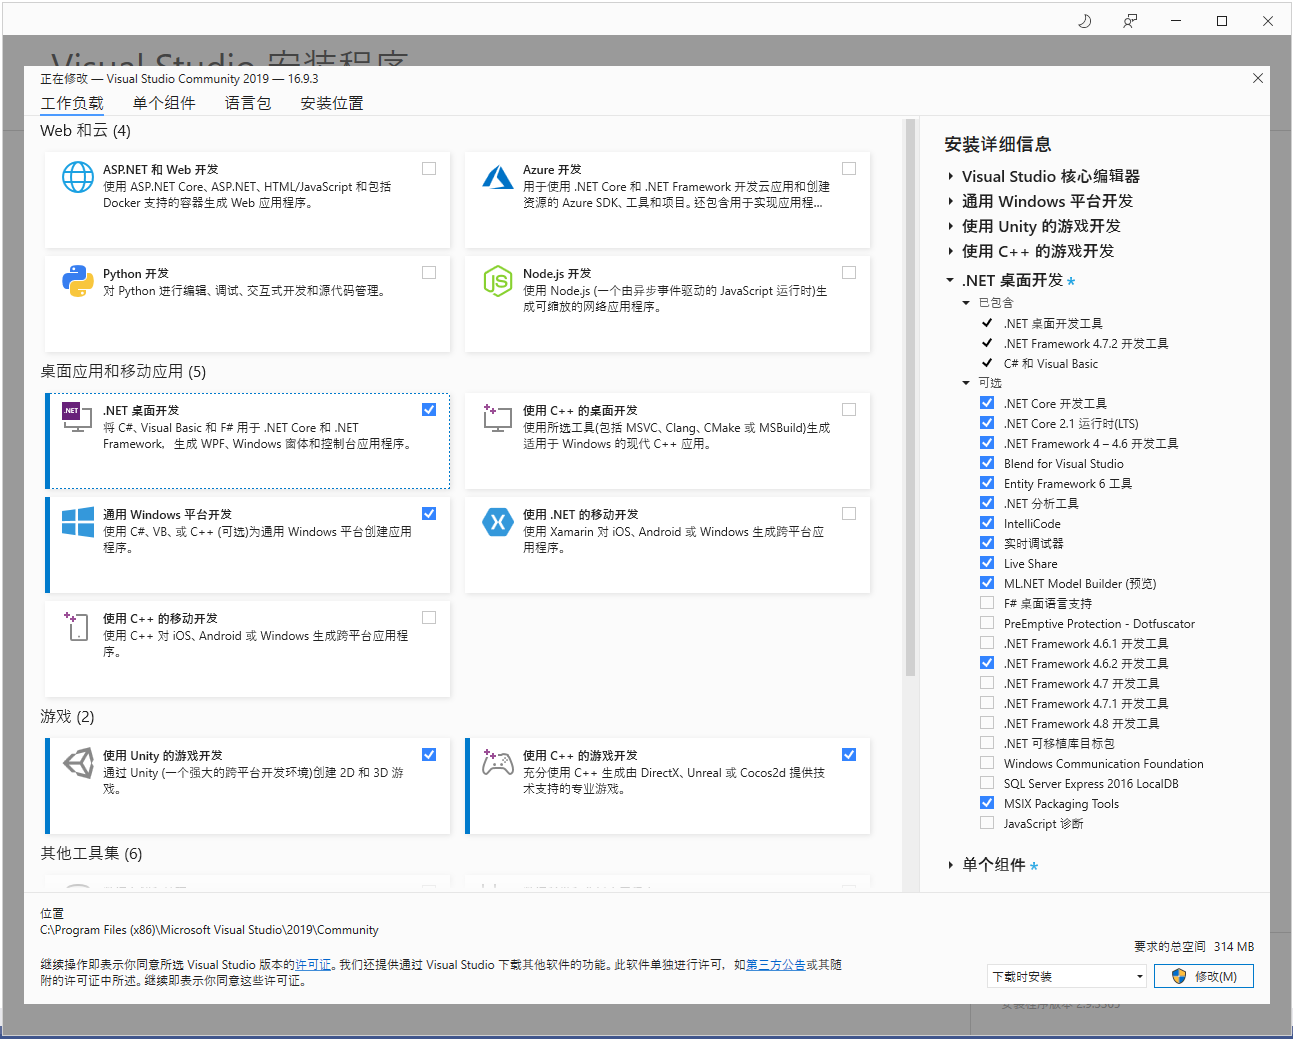The height and width of the screenshot is (1039, 1293).
Task: Open the 下载时安装 install mode dropdown
Action: (1067, 976)
